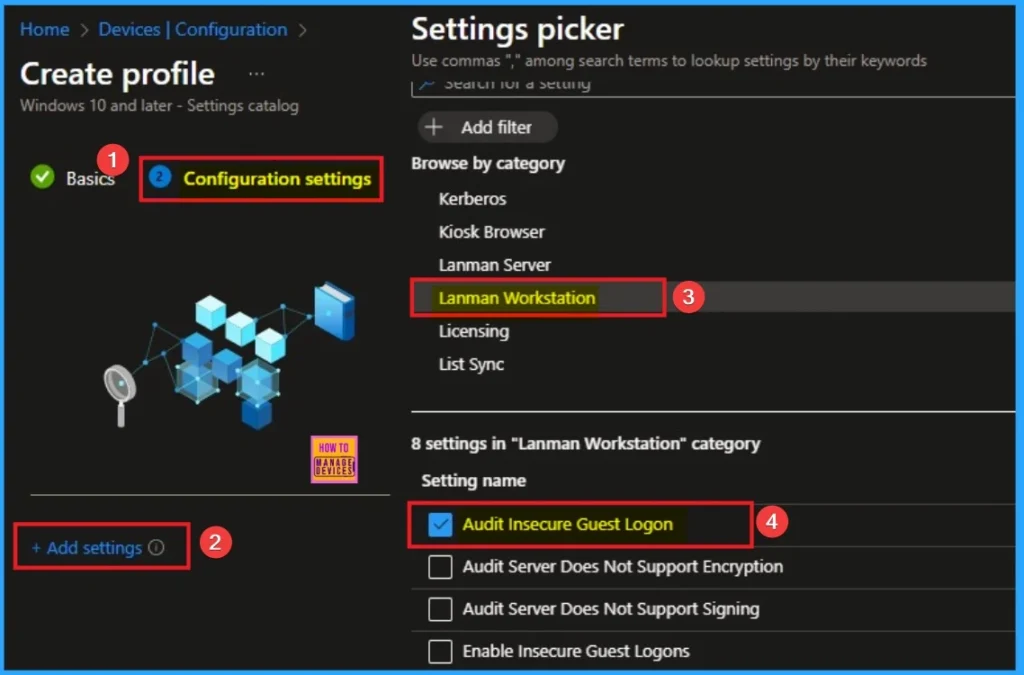Go to Home in the breadcrumb
The image size is (1024, 675).
coord(44,29)
